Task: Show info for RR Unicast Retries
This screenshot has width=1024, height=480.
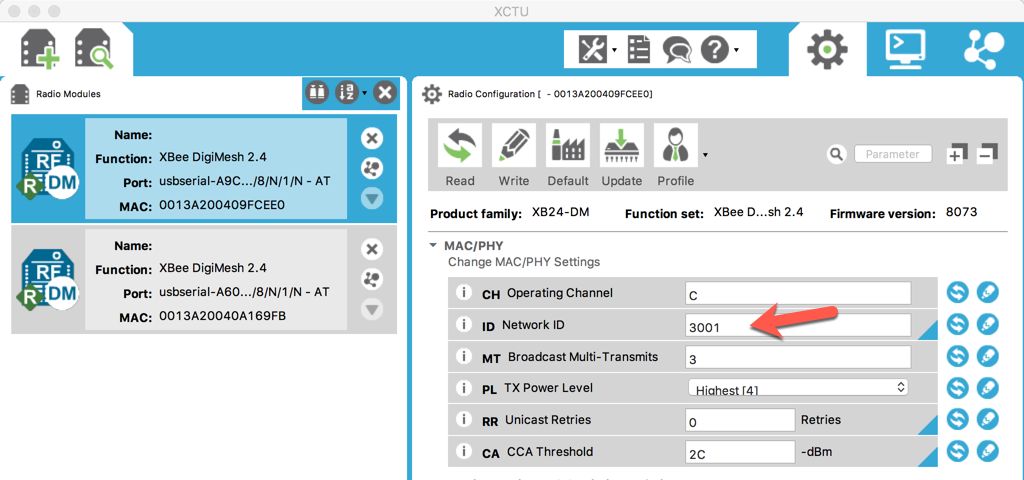Action: click(x=464, y=419)
